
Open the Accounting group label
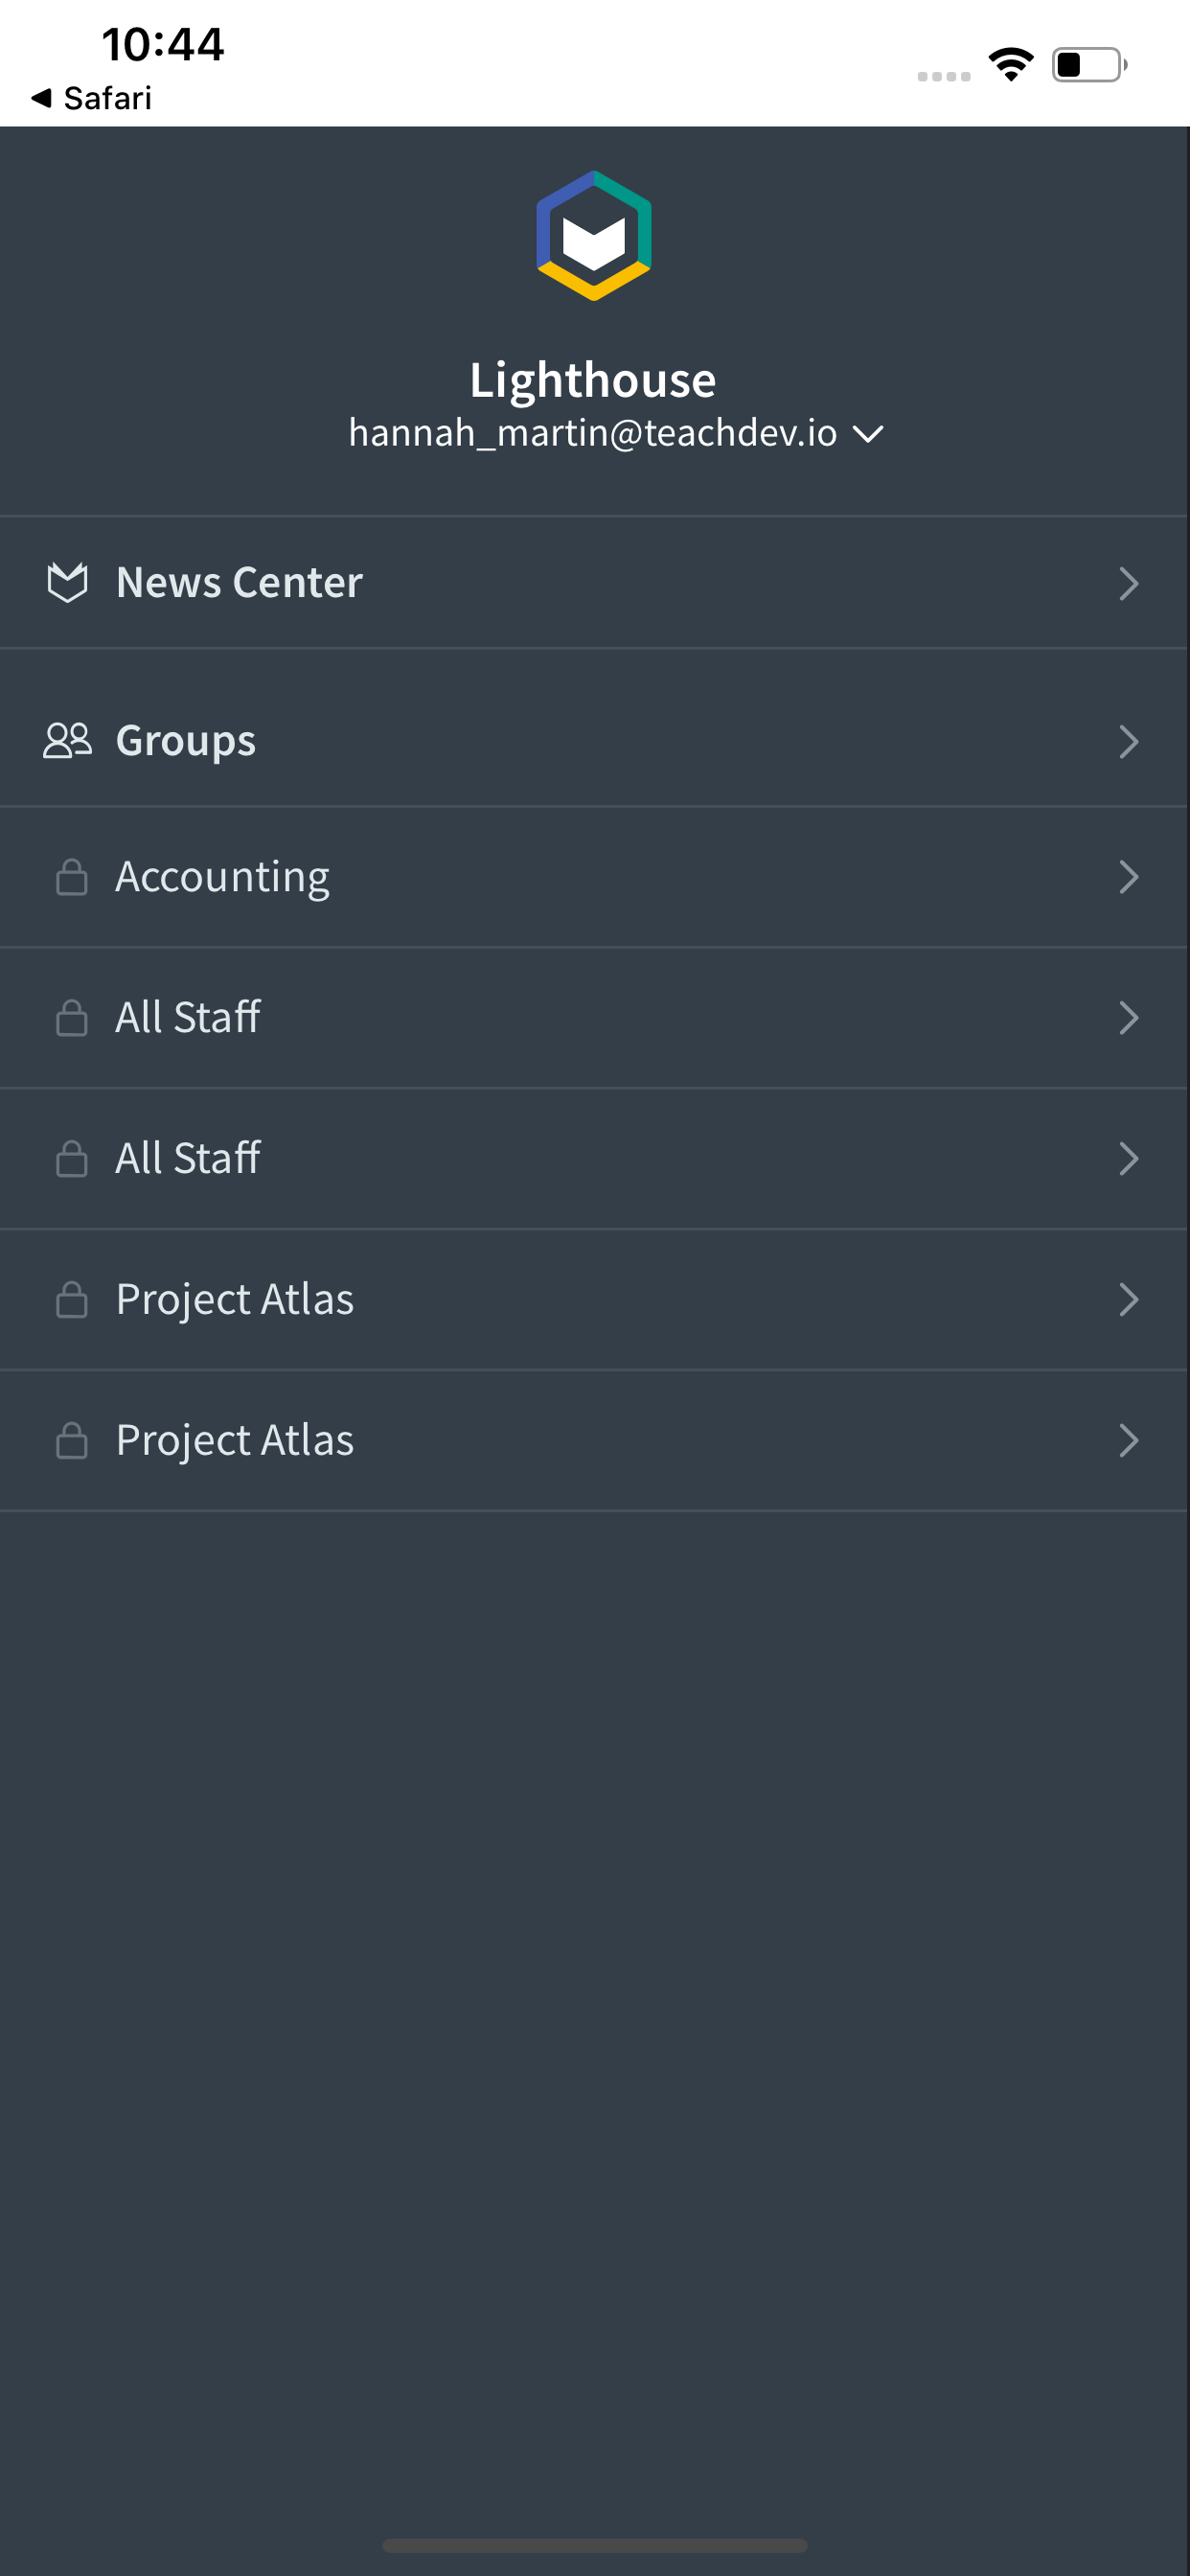point(222,877)
